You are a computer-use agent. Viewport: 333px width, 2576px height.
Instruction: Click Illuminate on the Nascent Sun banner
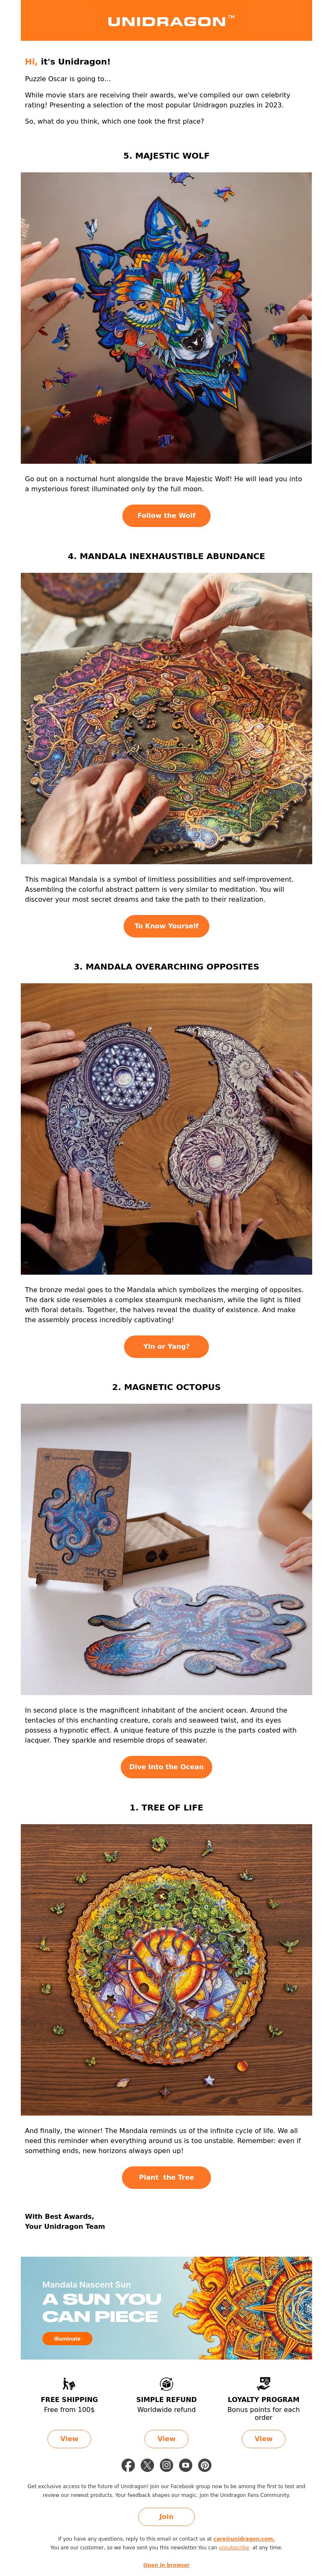(67, 2338)
